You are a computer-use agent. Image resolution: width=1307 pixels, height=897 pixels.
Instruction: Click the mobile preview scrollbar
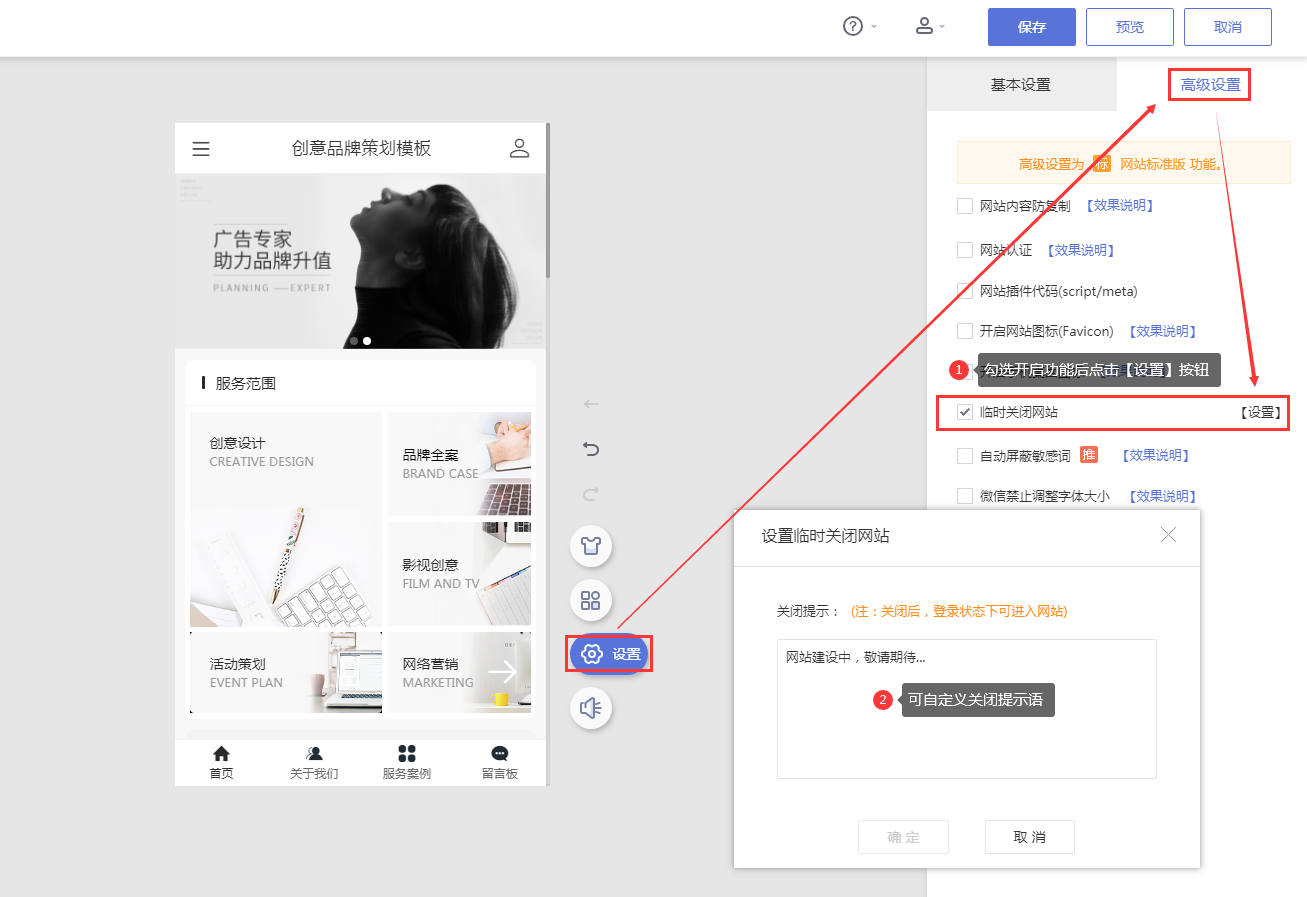click(548, 201)
